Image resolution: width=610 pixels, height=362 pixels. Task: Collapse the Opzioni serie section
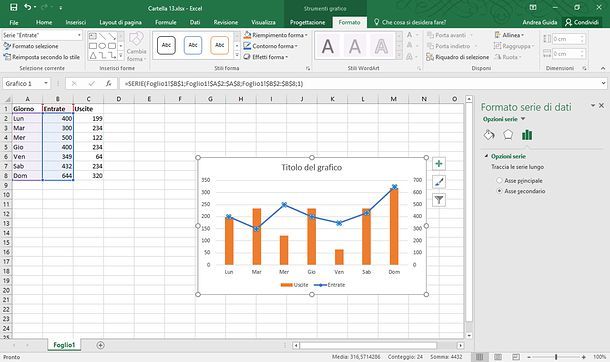pyautogui.click(x=486, y=156)
